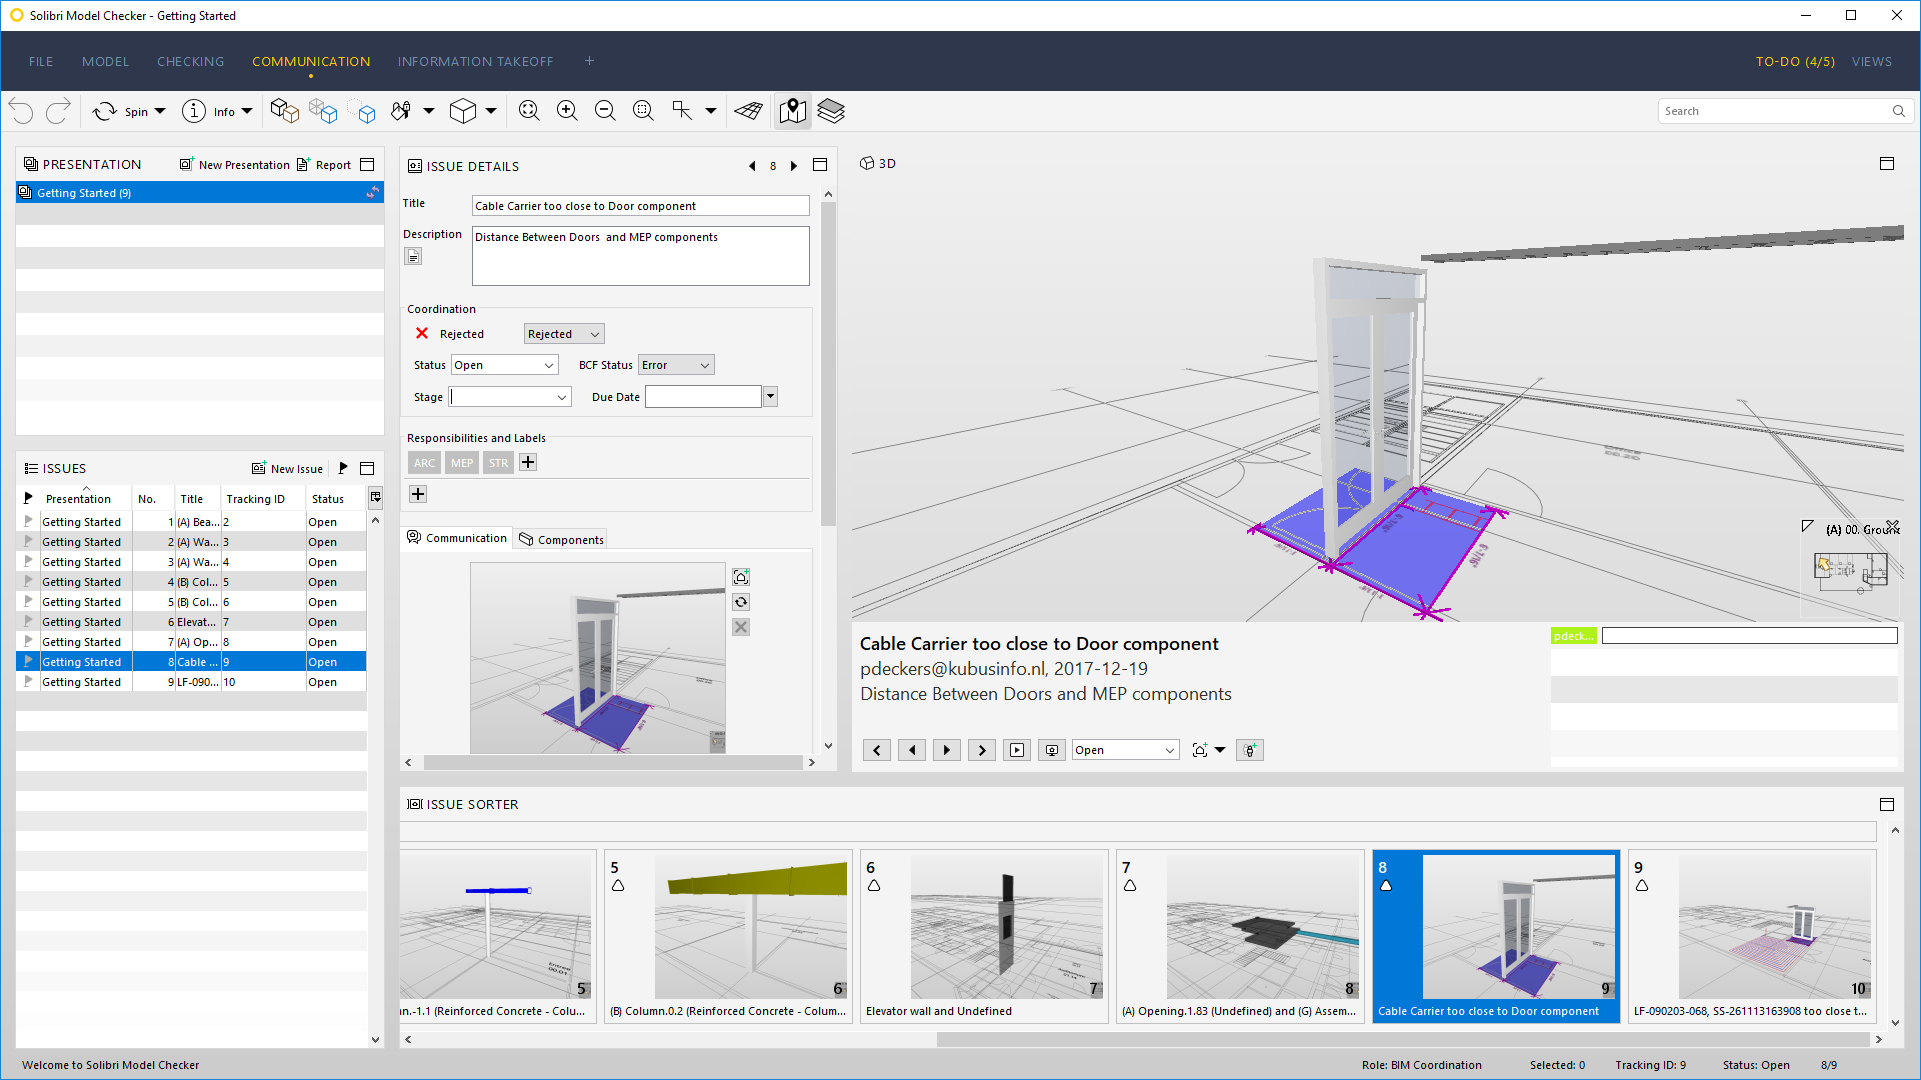
Task: Toggle presentation flag for issue 9 row
Action: point(28,682)
